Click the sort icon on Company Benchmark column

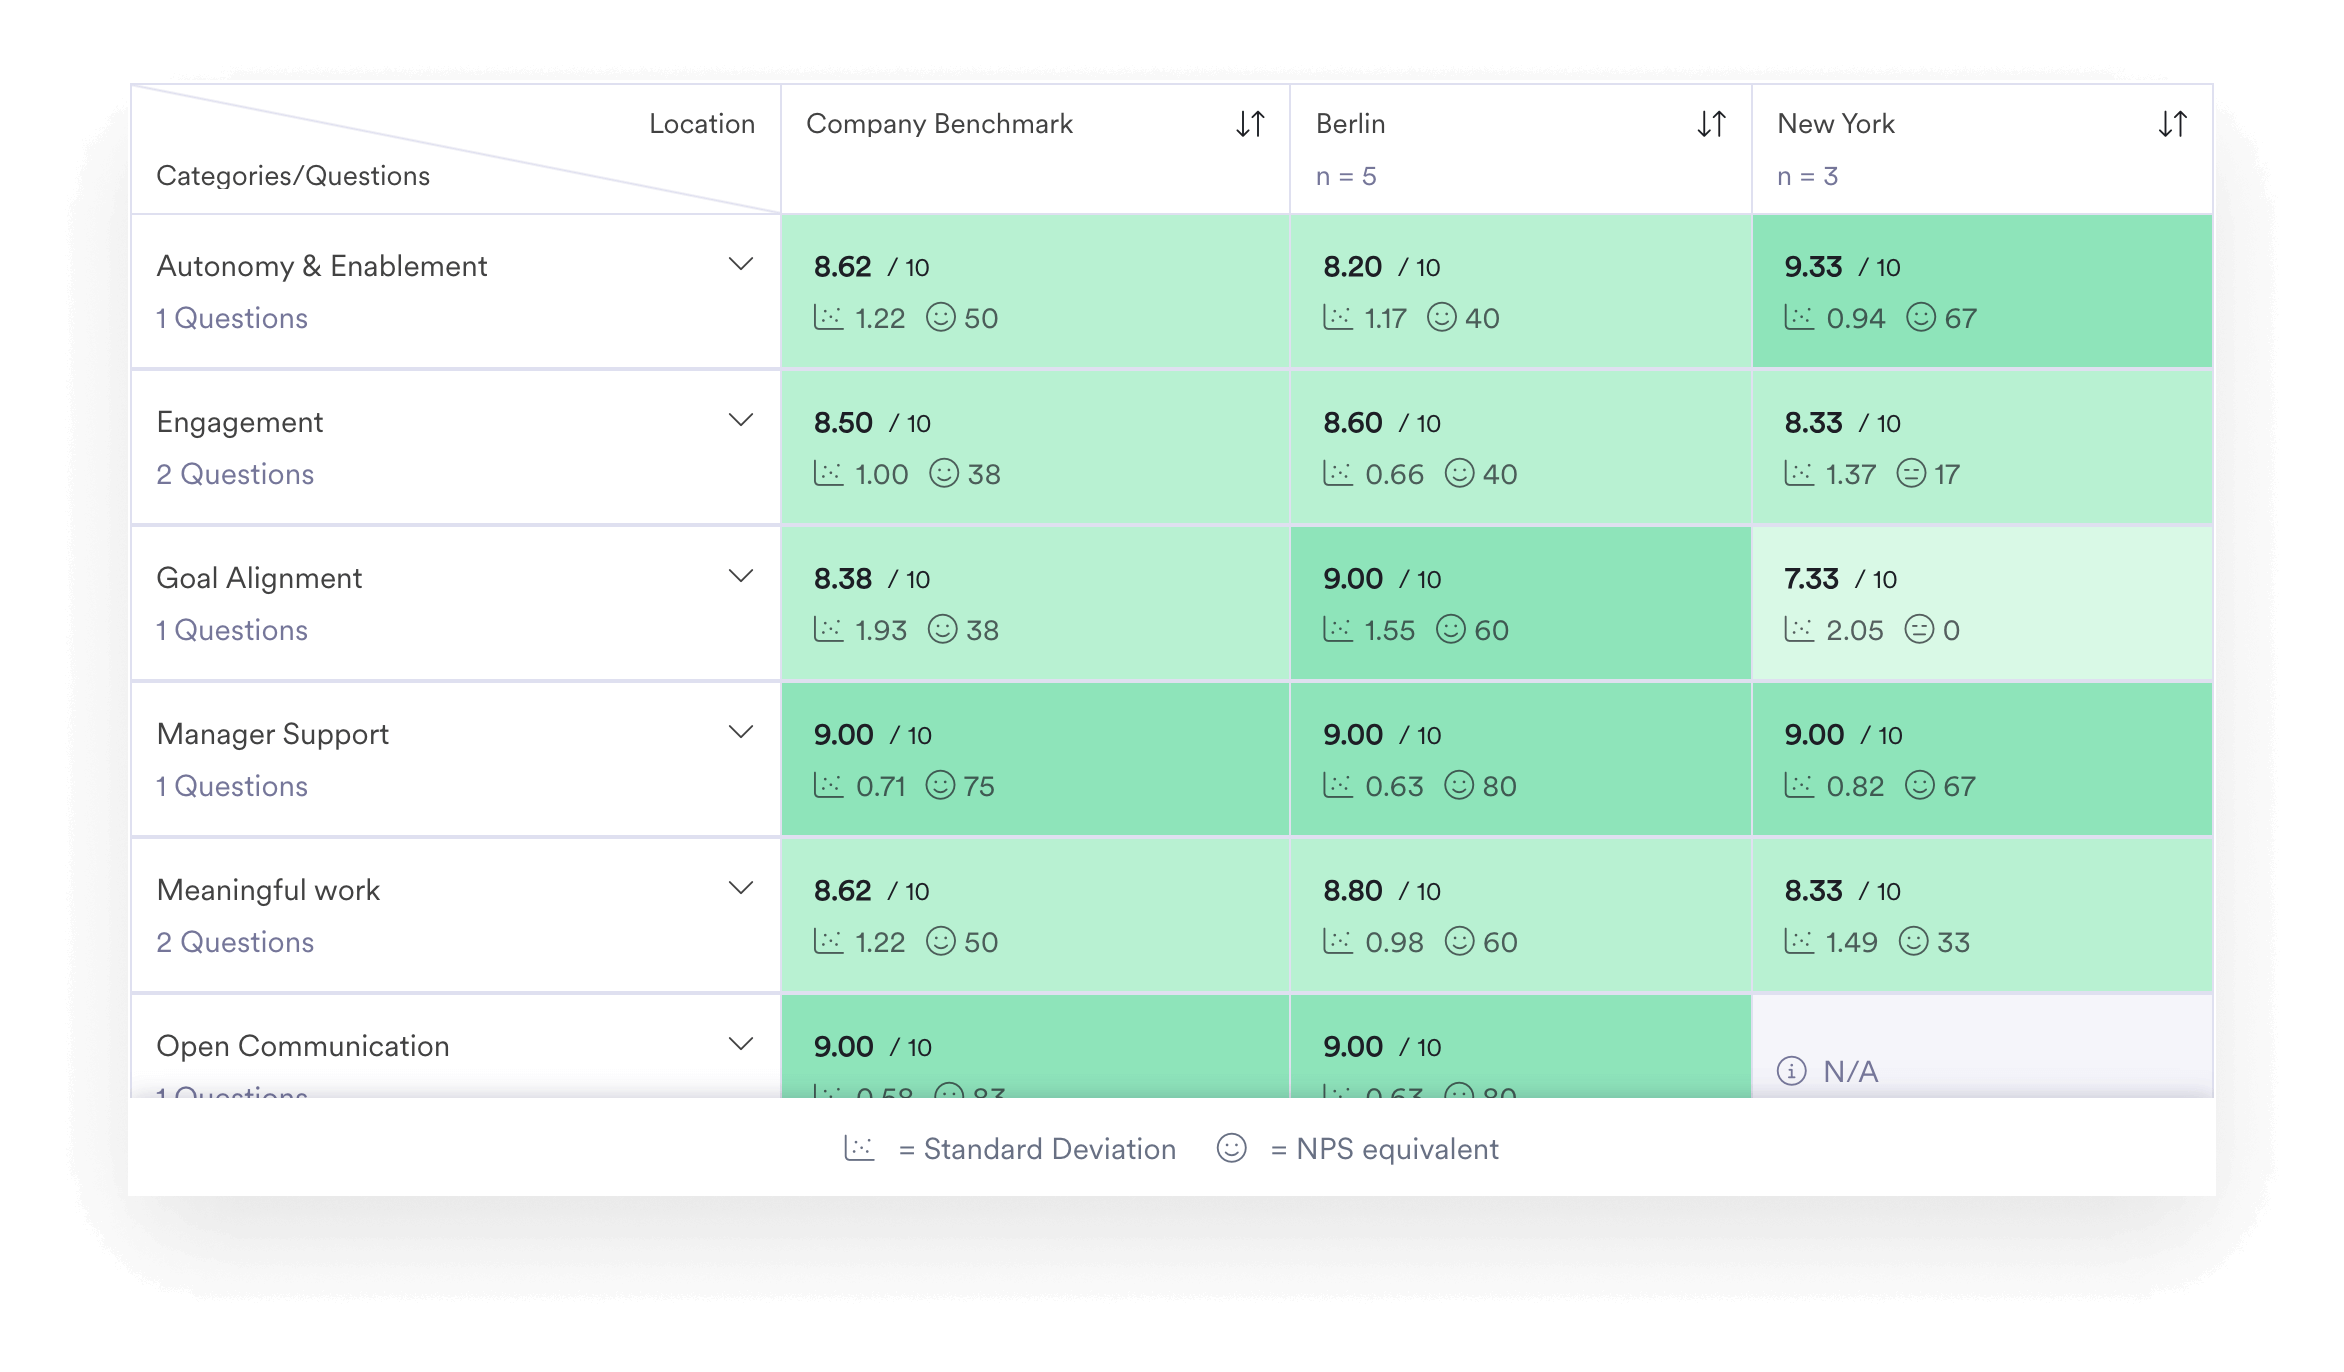click(1251, 124)
